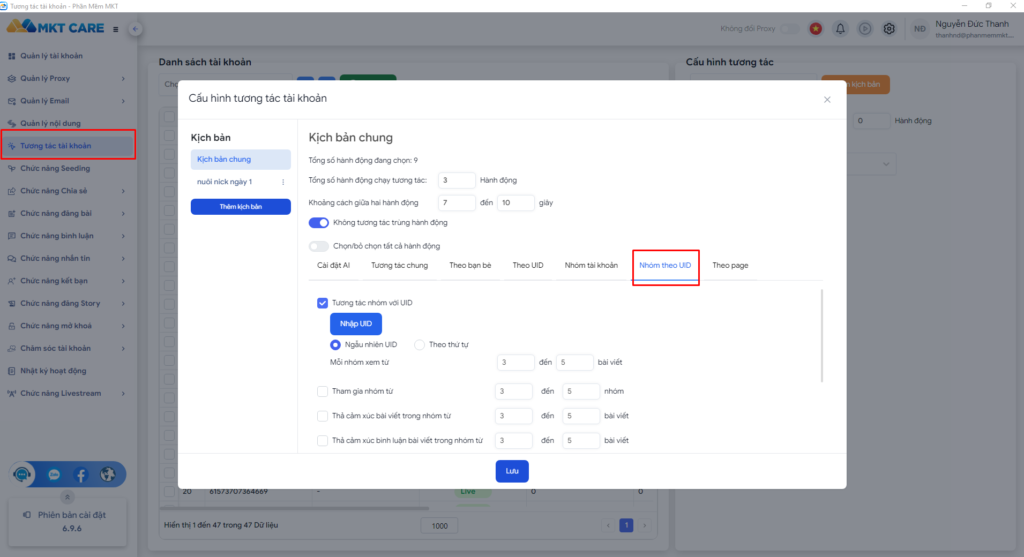Collapse the sidebar with the arrow icon
This screenshot has height=557, width=1024.
pos(136,29)
